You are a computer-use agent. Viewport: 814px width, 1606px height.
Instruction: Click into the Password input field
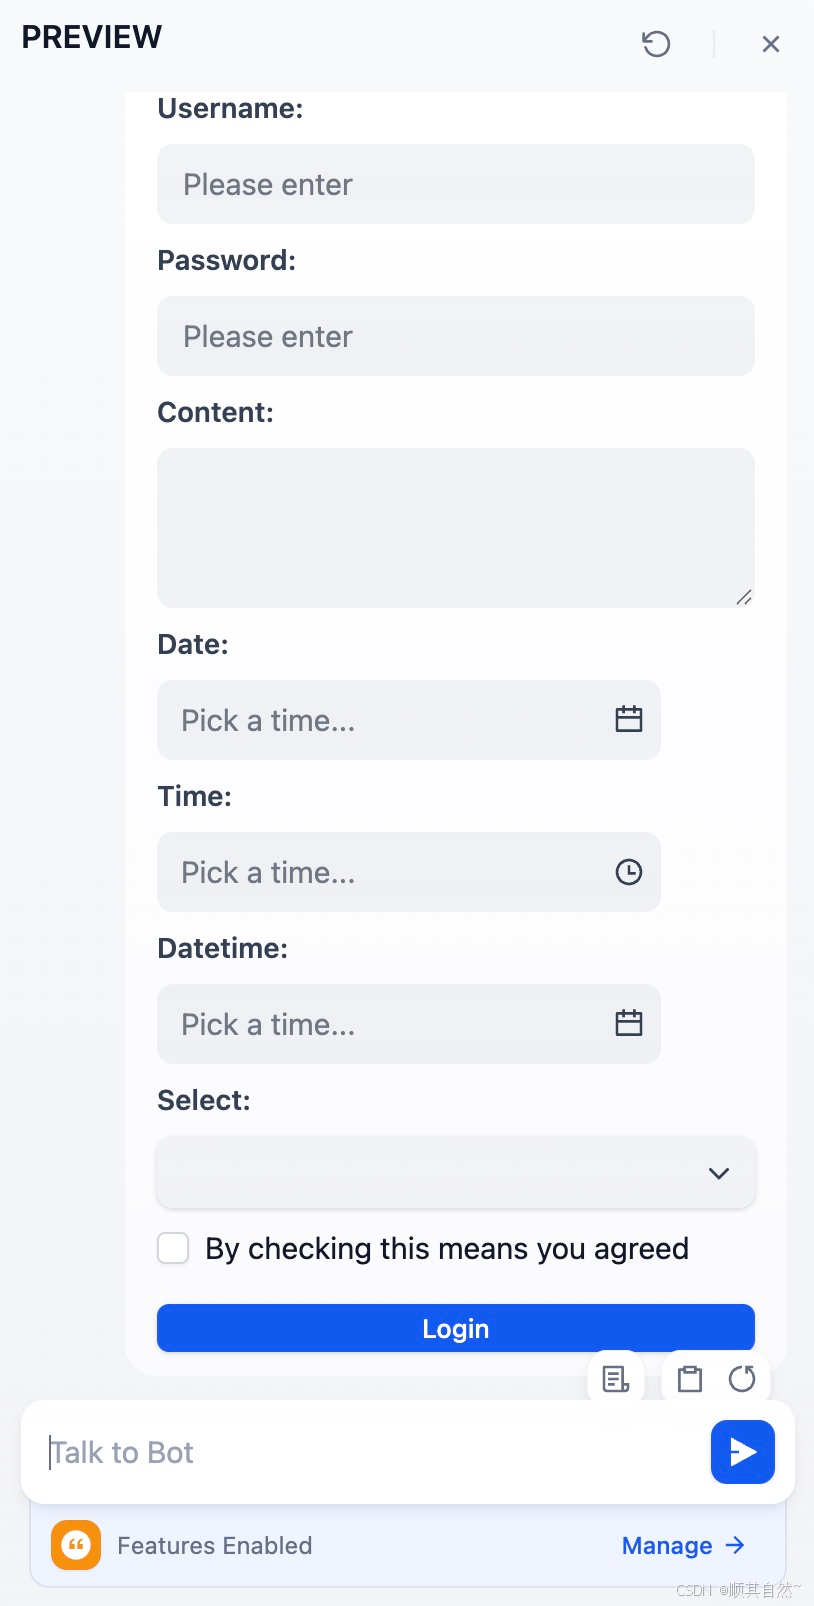pos(455,336)
